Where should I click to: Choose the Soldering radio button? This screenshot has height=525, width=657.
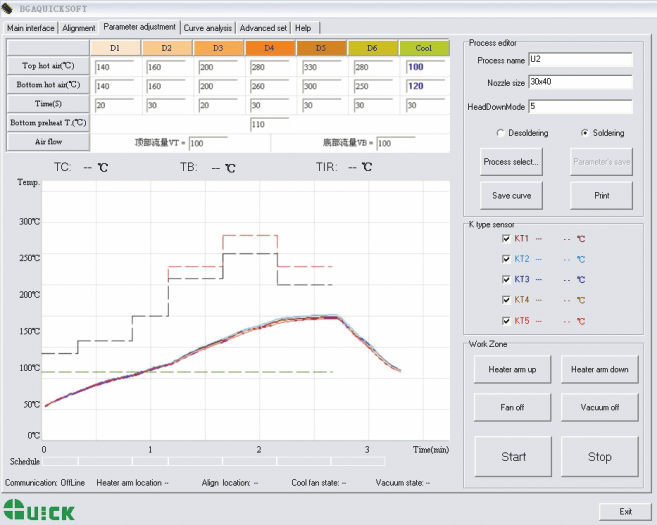click(584, 132)
